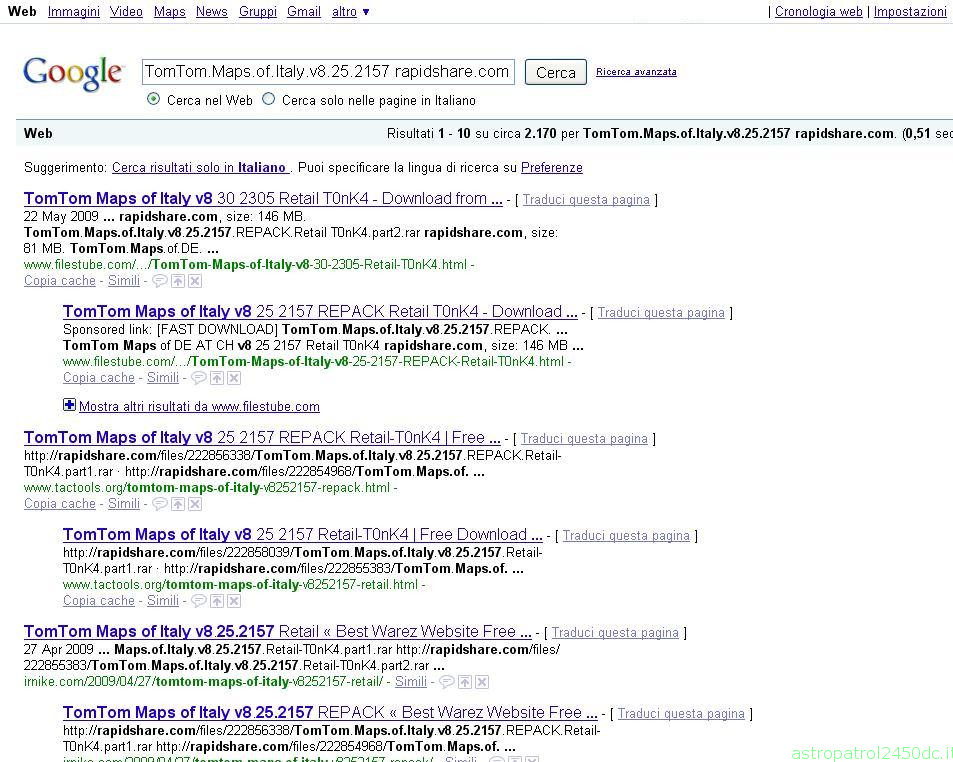
Task: Switch to News in the top navigation
Action: click(212, 12)
